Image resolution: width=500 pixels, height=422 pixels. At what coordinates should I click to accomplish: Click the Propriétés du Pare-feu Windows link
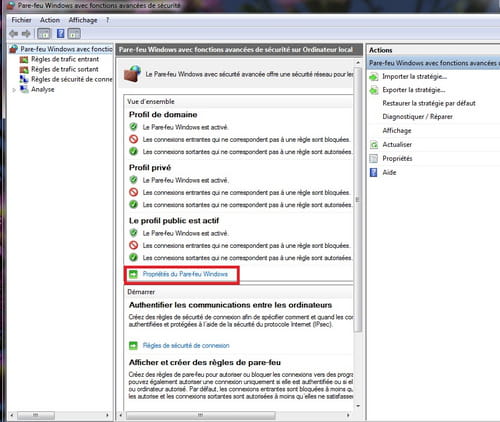[185, 274]
